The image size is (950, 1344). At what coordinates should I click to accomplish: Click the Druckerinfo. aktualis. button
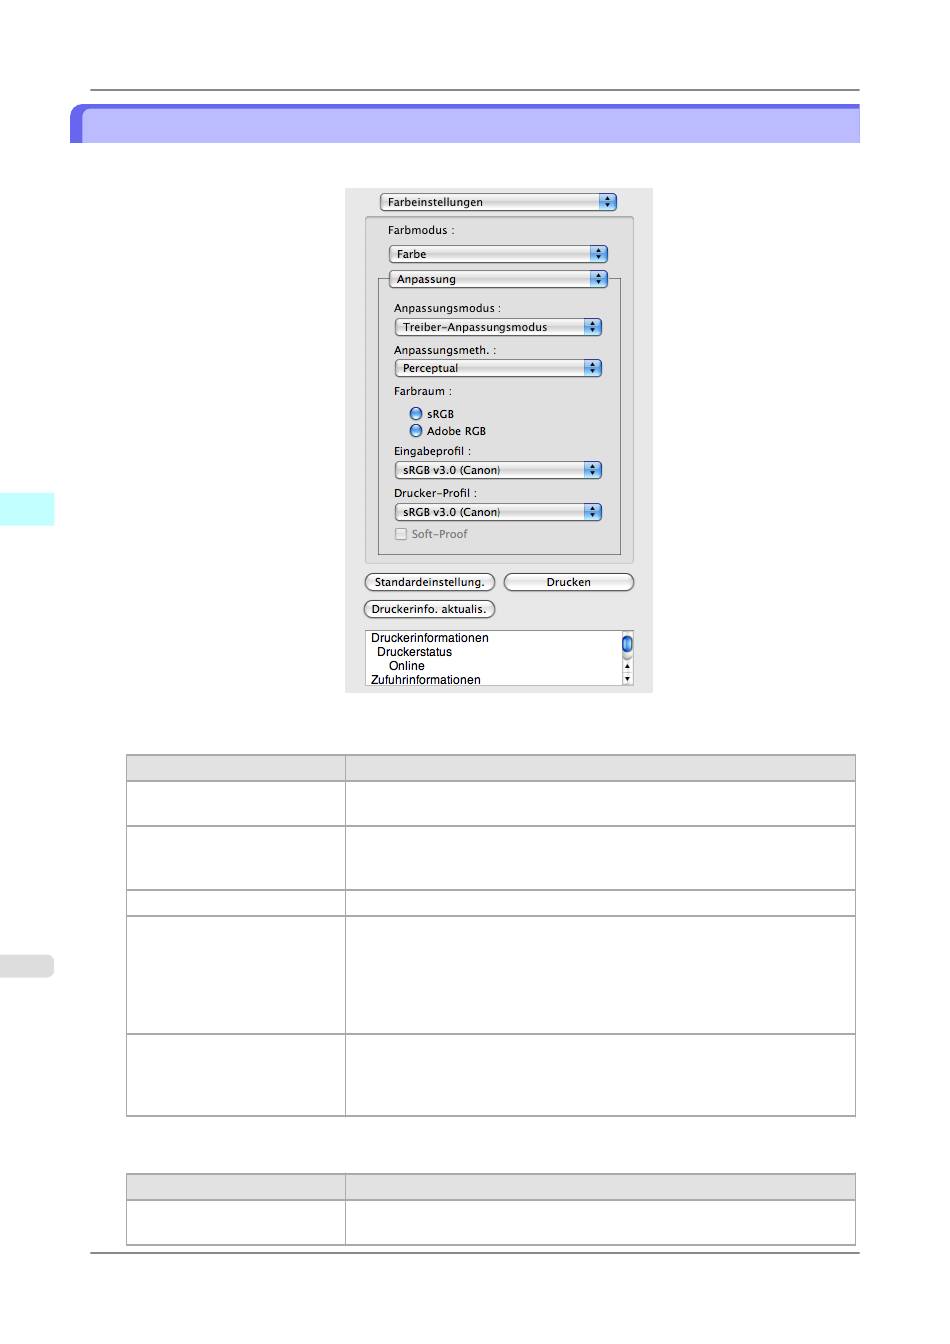[x=429, y=609]
